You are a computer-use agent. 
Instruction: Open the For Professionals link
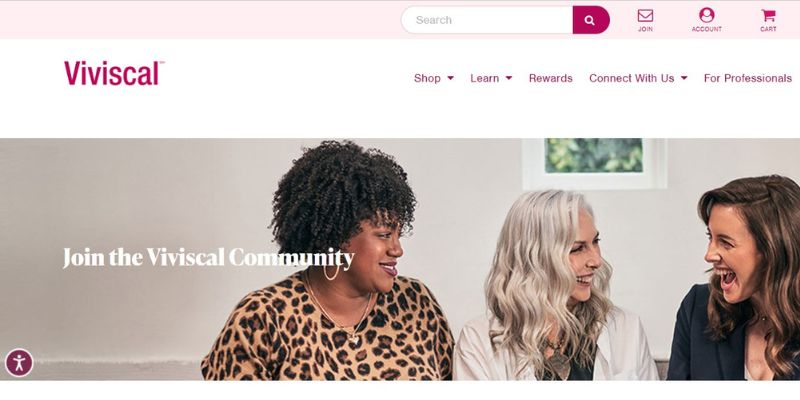coord(747,78)
